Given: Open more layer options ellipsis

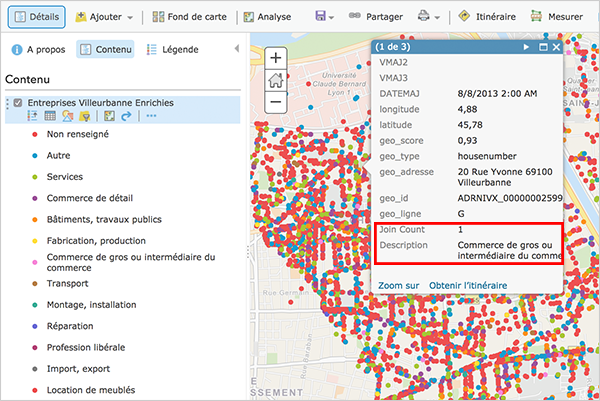Looking at the screenshot, I should coord(151,116).
